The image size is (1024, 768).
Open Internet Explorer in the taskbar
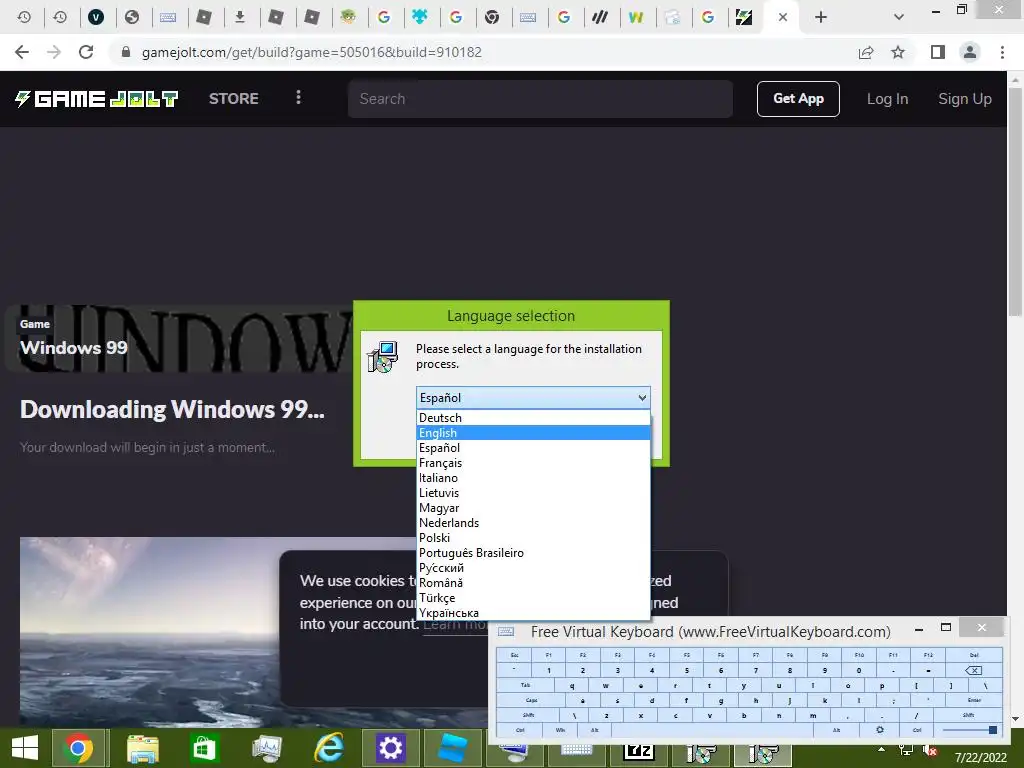[329, 748]
